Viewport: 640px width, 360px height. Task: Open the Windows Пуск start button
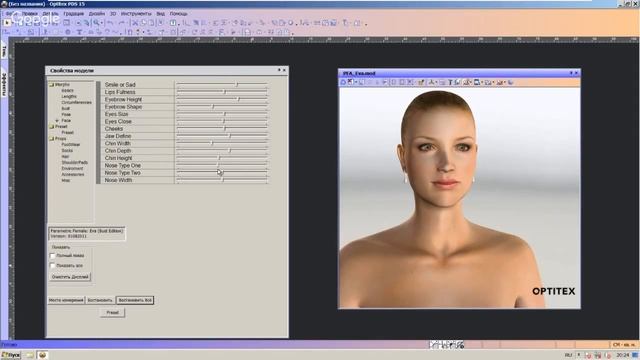pos(11,355)
